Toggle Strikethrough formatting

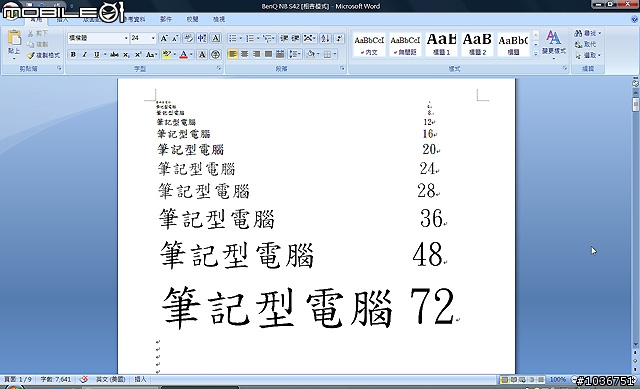point(115,54)
